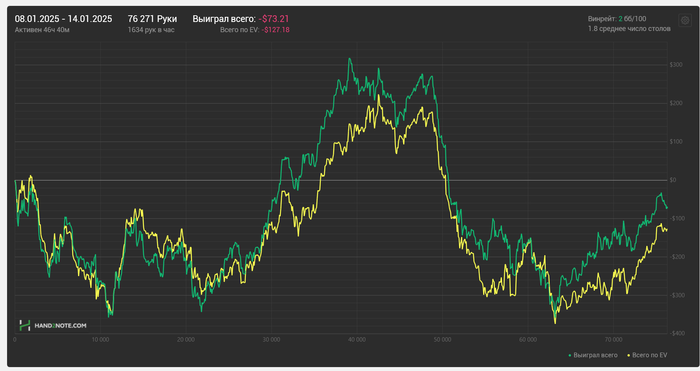Open the graph settings gear icon

pos(685,21)
